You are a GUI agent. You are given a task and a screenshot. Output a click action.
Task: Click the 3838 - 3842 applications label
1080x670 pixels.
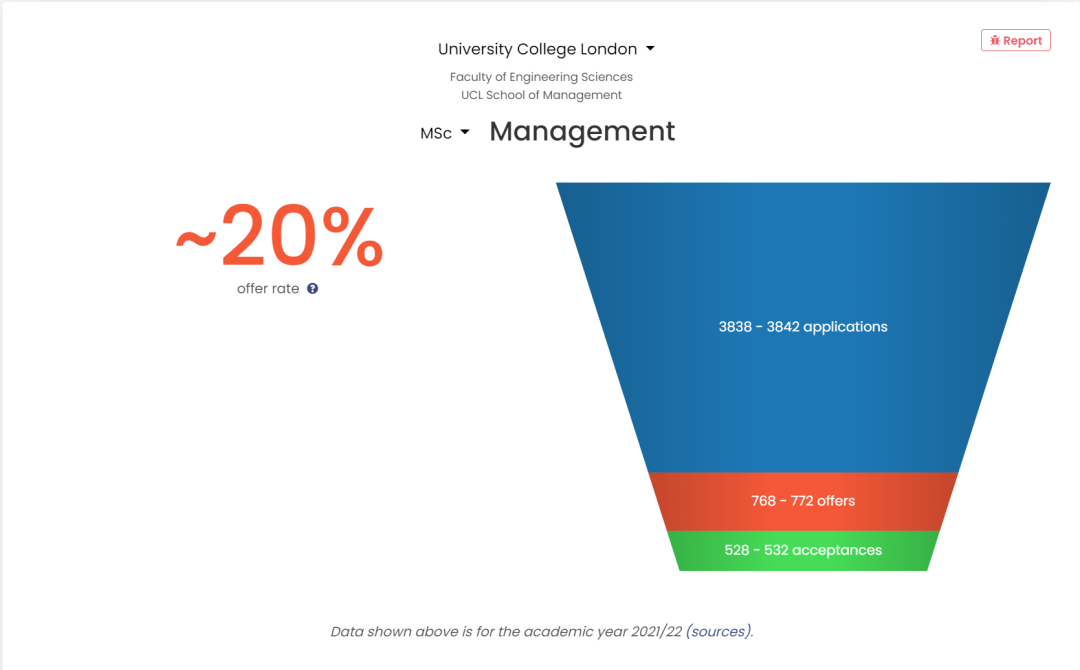click(803, 327)
